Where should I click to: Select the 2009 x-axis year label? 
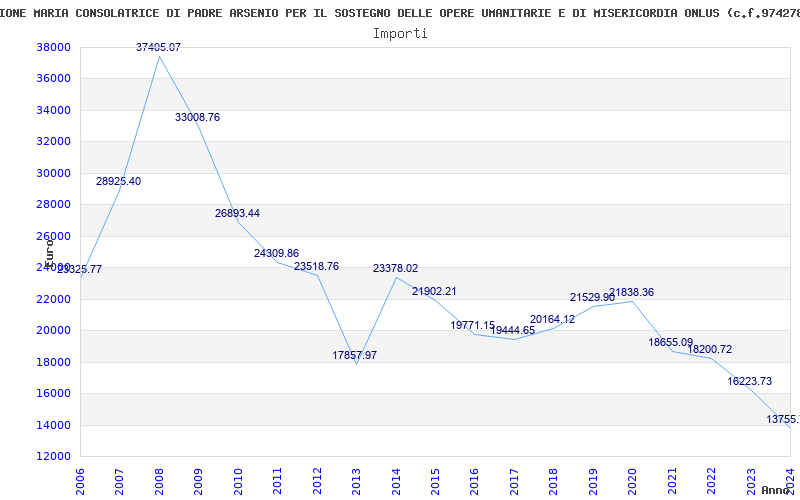(198, 482)
